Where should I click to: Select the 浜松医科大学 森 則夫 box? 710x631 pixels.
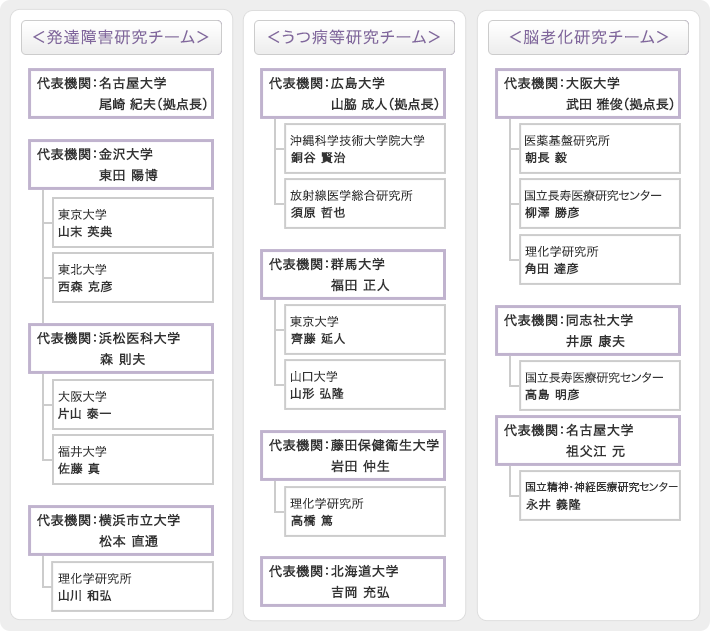(x=121, y=349)
